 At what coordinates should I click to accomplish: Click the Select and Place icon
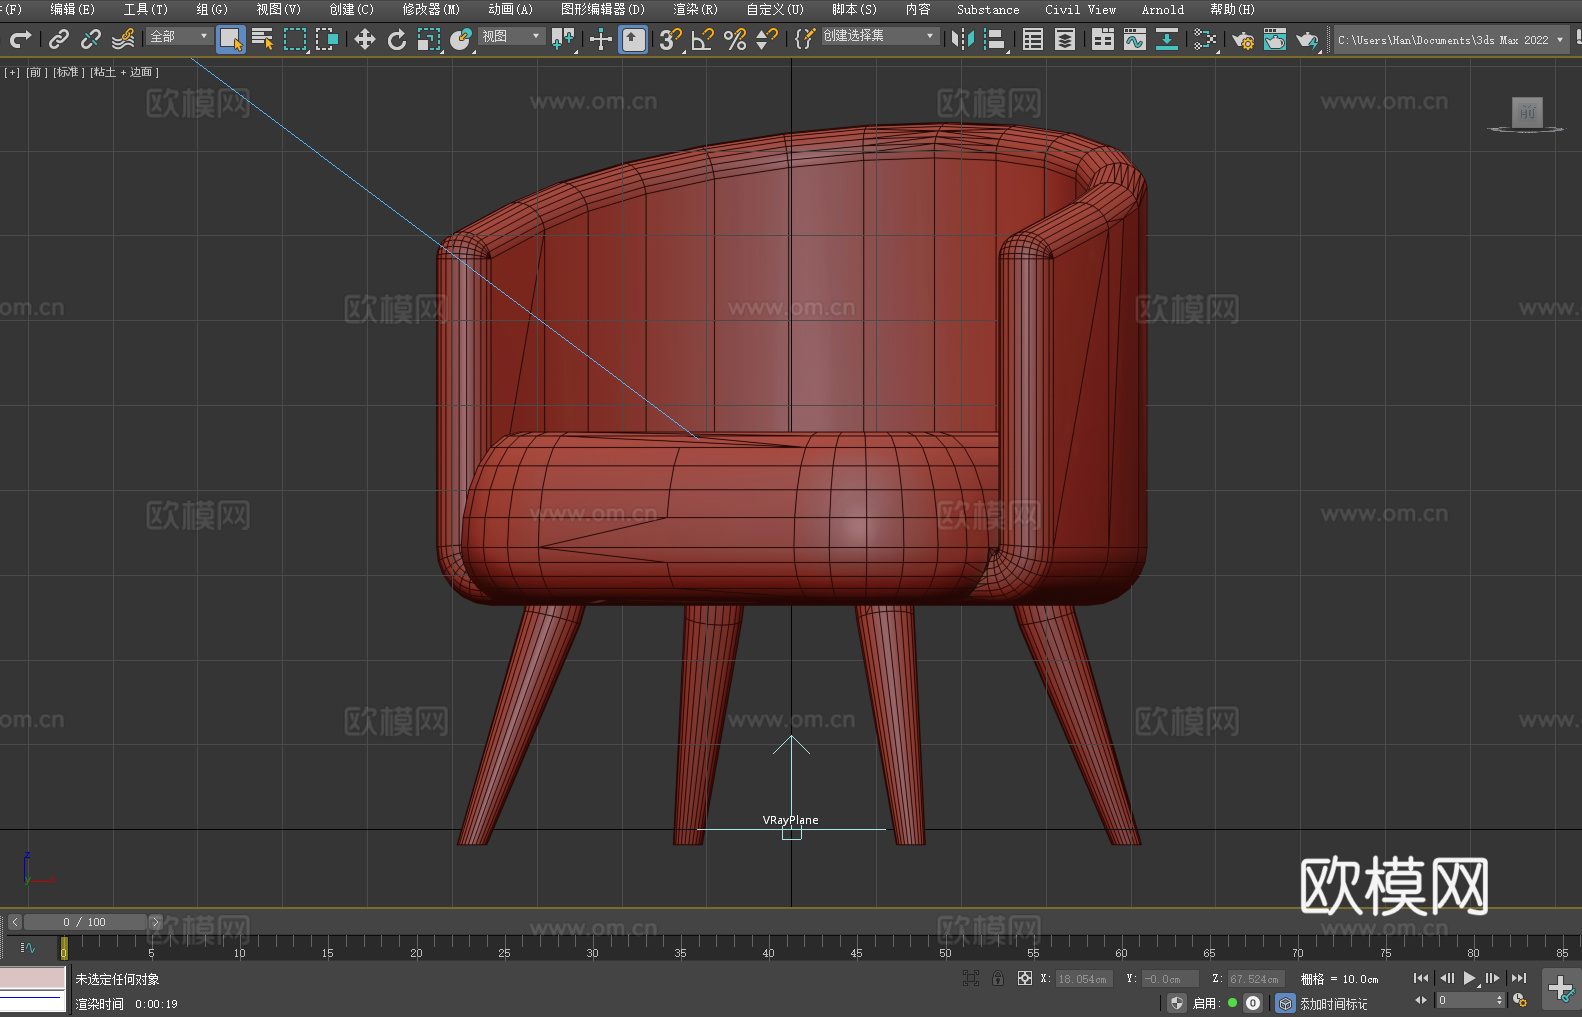461,39
